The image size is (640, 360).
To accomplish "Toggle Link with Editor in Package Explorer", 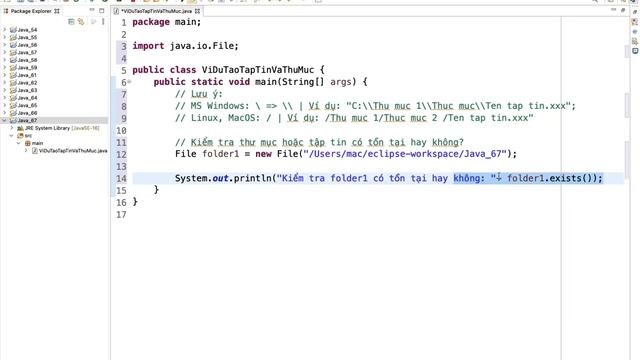I will click(81, 22).
